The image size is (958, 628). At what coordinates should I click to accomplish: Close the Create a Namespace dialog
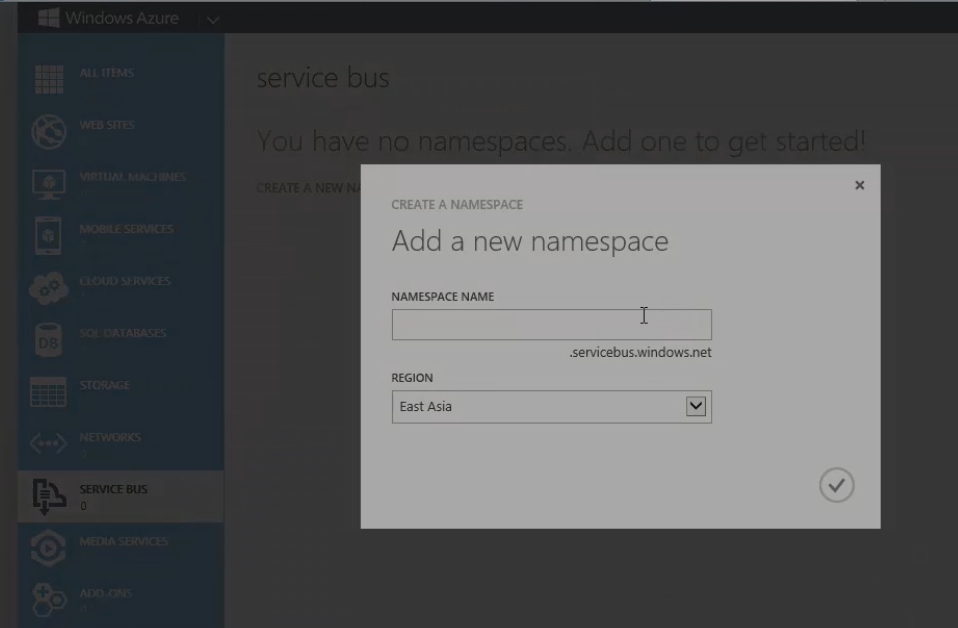(x=860, y=185)
